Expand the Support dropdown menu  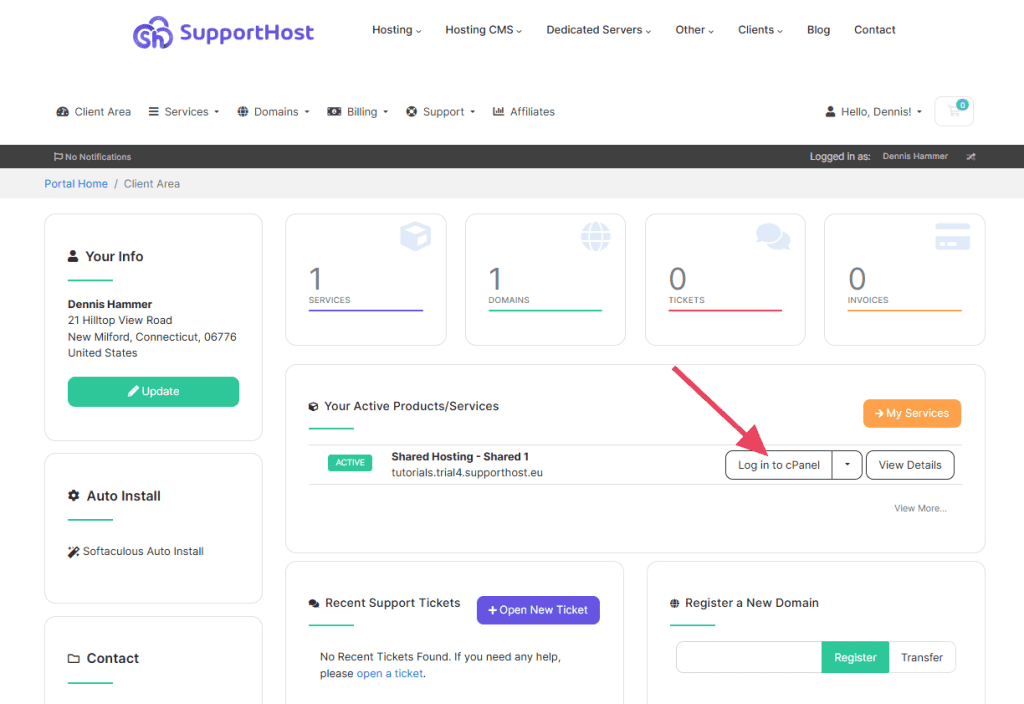point(440,112)
